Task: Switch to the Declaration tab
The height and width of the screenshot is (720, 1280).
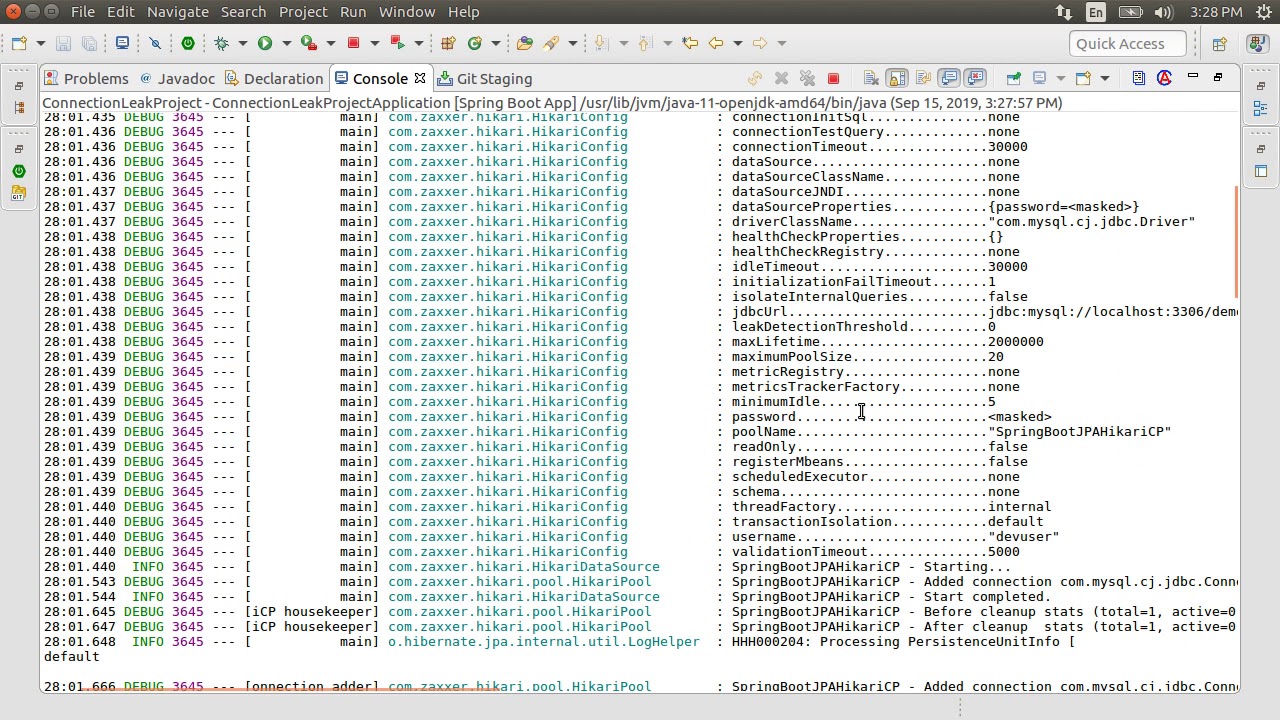Action: coord(274,78)
